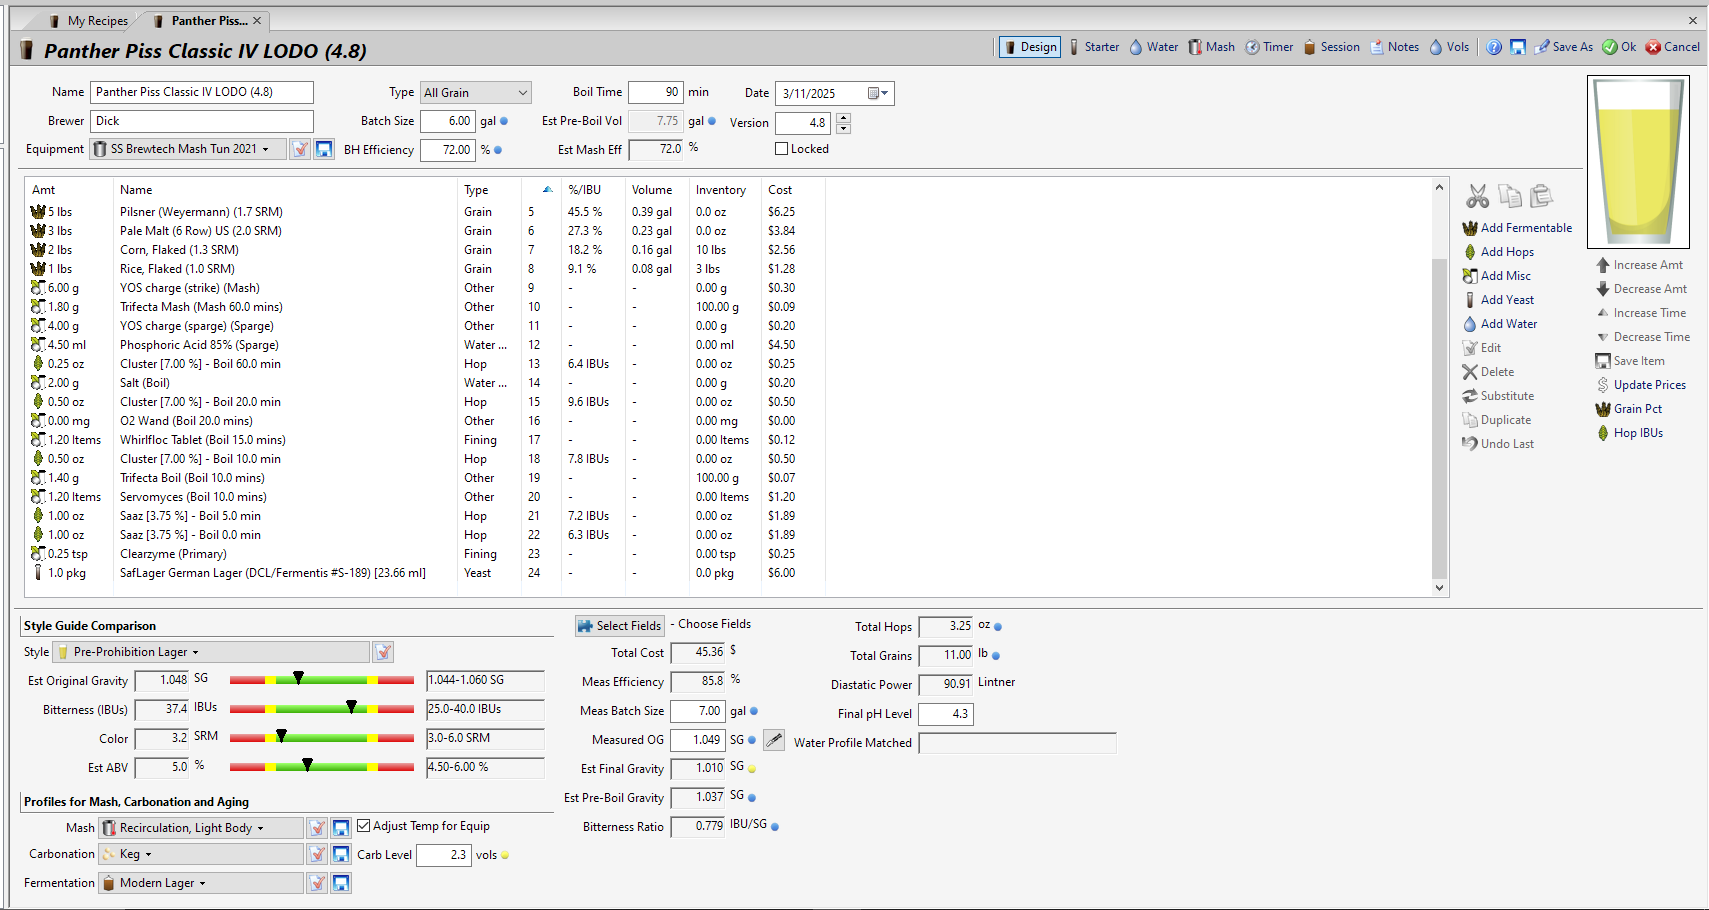The image size is (1709, 910).
Task: Switch to the Water tab
Action: click(1153, 47)
